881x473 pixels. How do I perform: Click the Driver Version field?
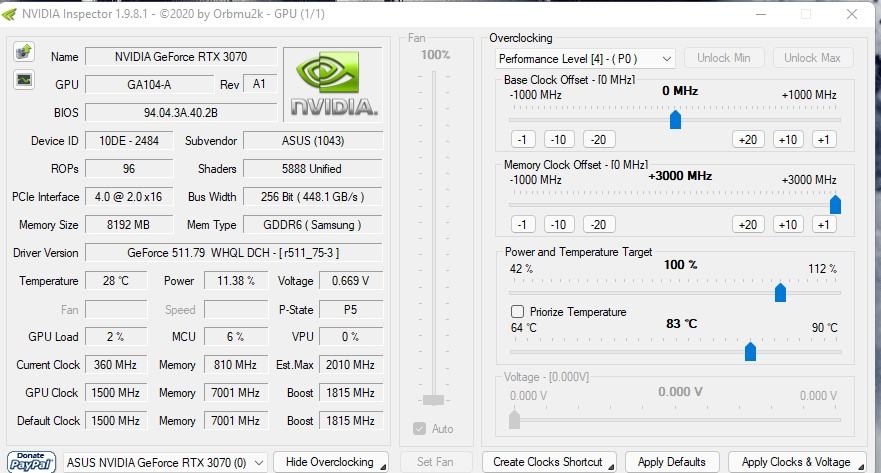pyautogui.click(x=234, y=253)
